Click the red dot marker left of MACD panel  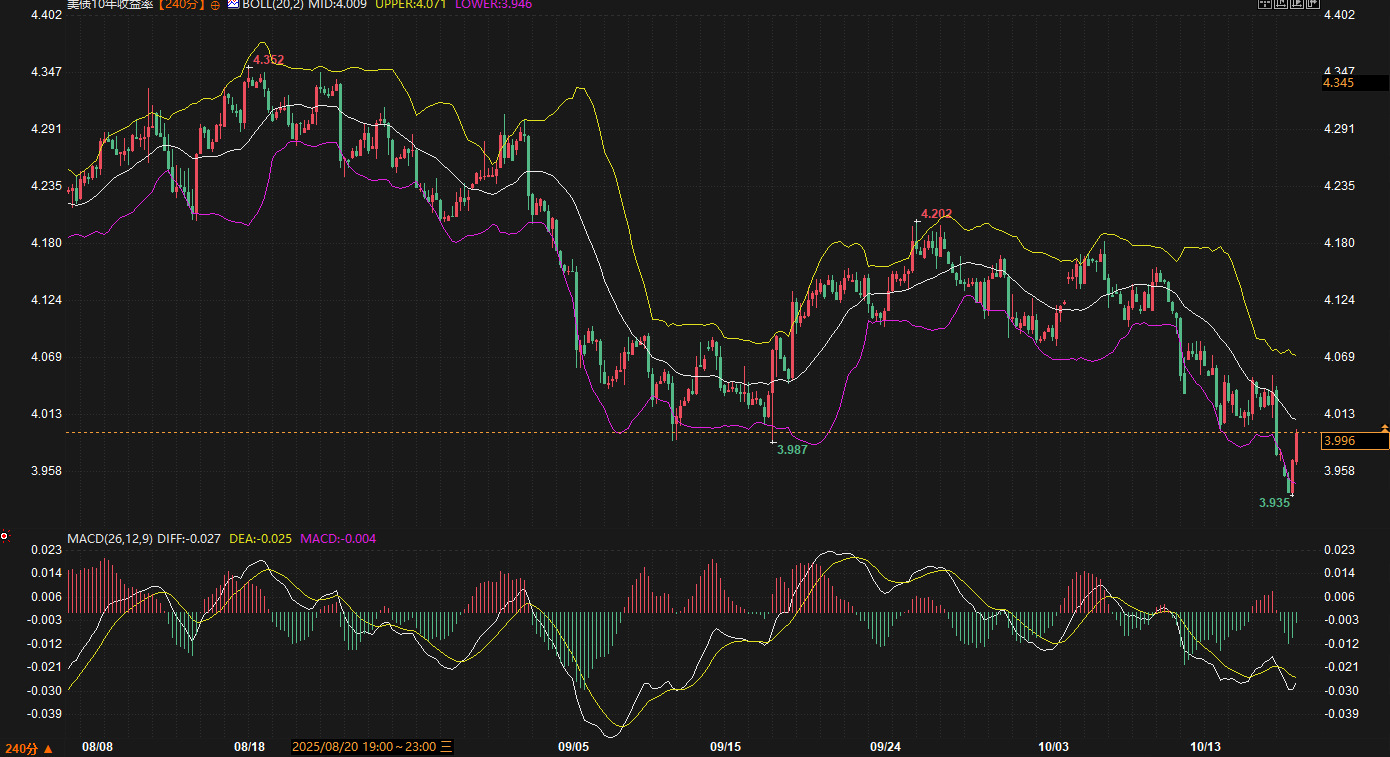[x=4, y=537]
